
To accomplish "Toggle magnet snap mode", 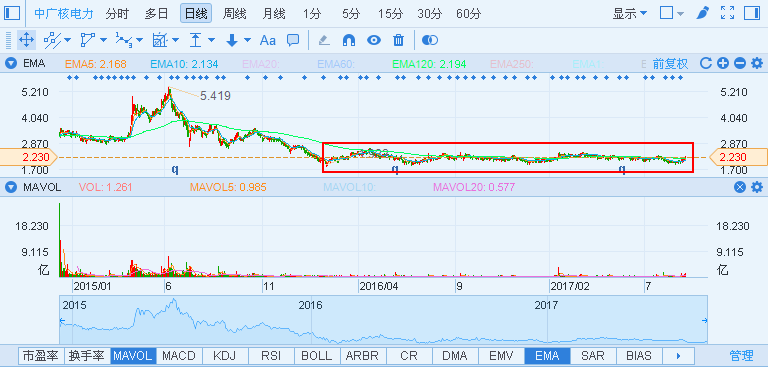I will coord(349,40).
